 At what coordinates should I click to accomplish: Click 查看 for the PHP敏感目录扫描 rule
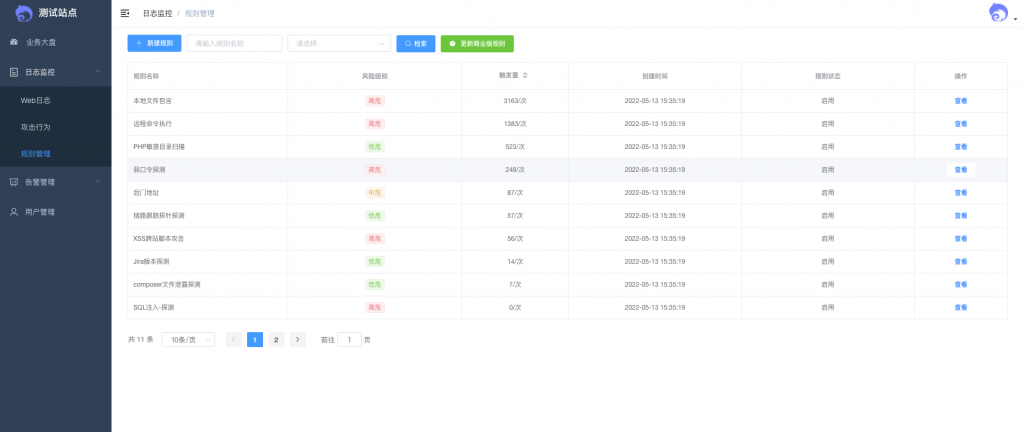(961, 147)
